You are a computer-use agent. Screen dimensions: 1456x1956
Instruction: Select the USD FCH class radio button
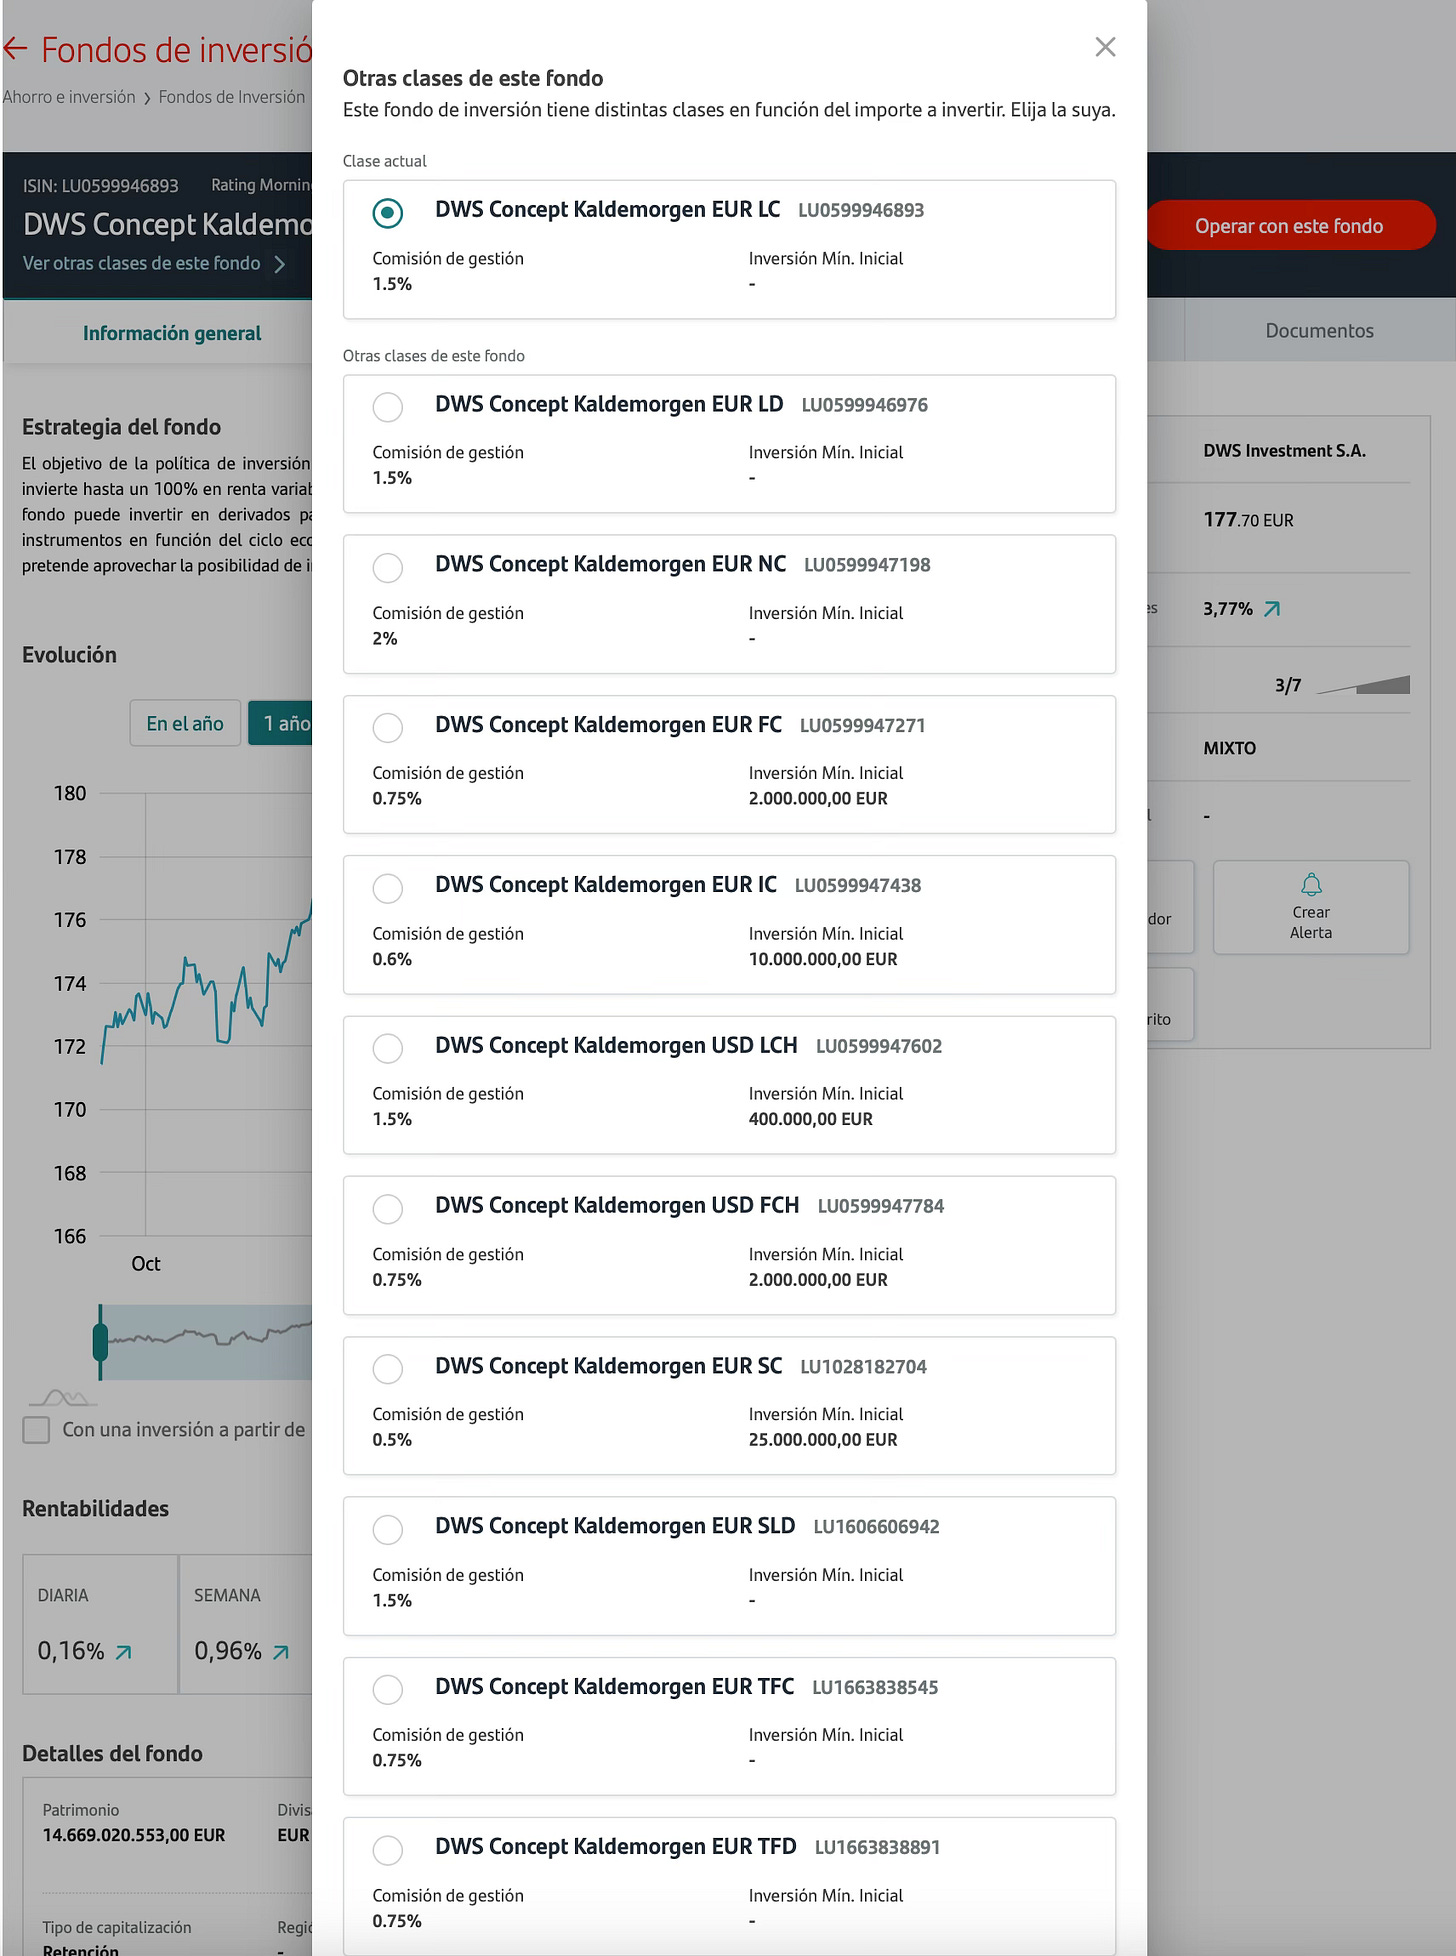coord(388,1208)
